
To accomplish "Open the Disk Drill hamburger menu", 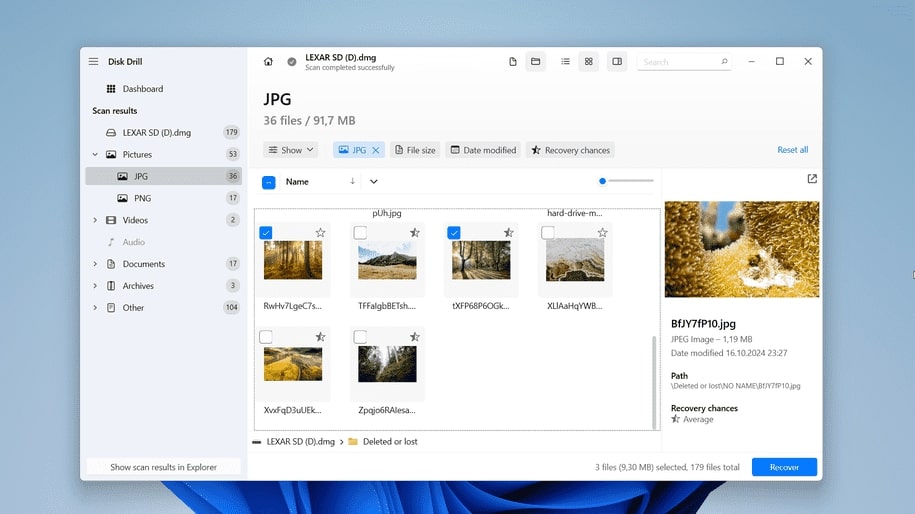I will pyautogui.click(x=93, y=61).
